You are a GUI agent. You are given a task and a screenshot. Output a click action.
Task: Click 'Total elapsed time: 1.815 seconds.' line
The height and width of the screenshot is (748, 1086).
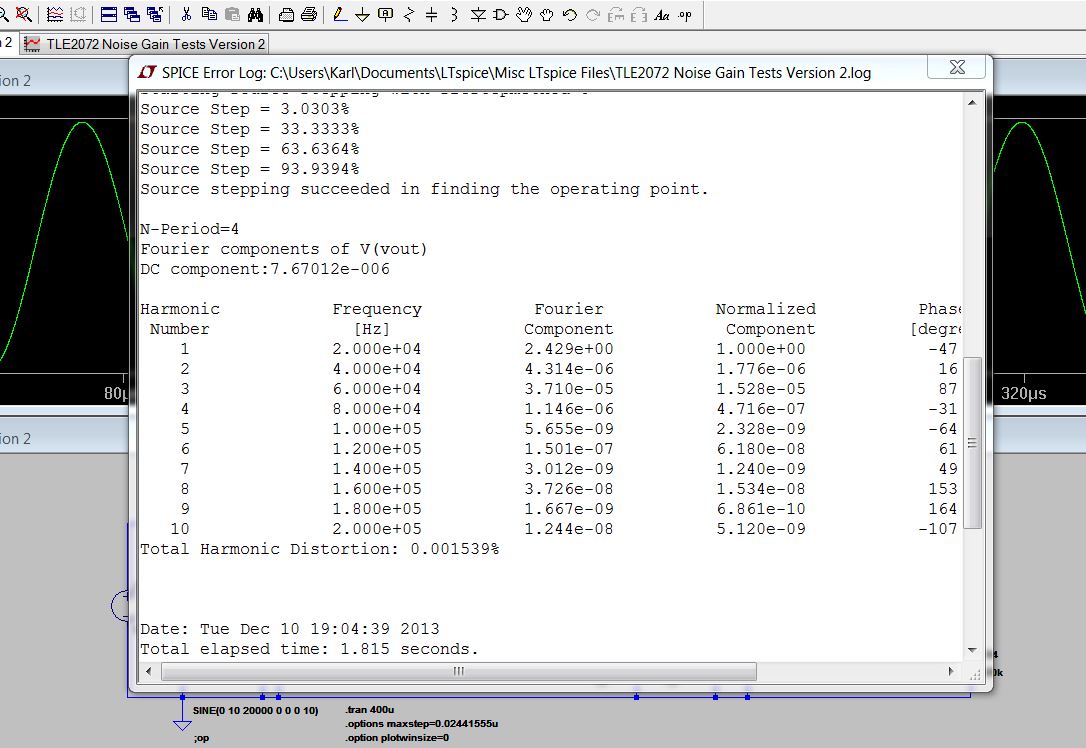coord(309,649)
